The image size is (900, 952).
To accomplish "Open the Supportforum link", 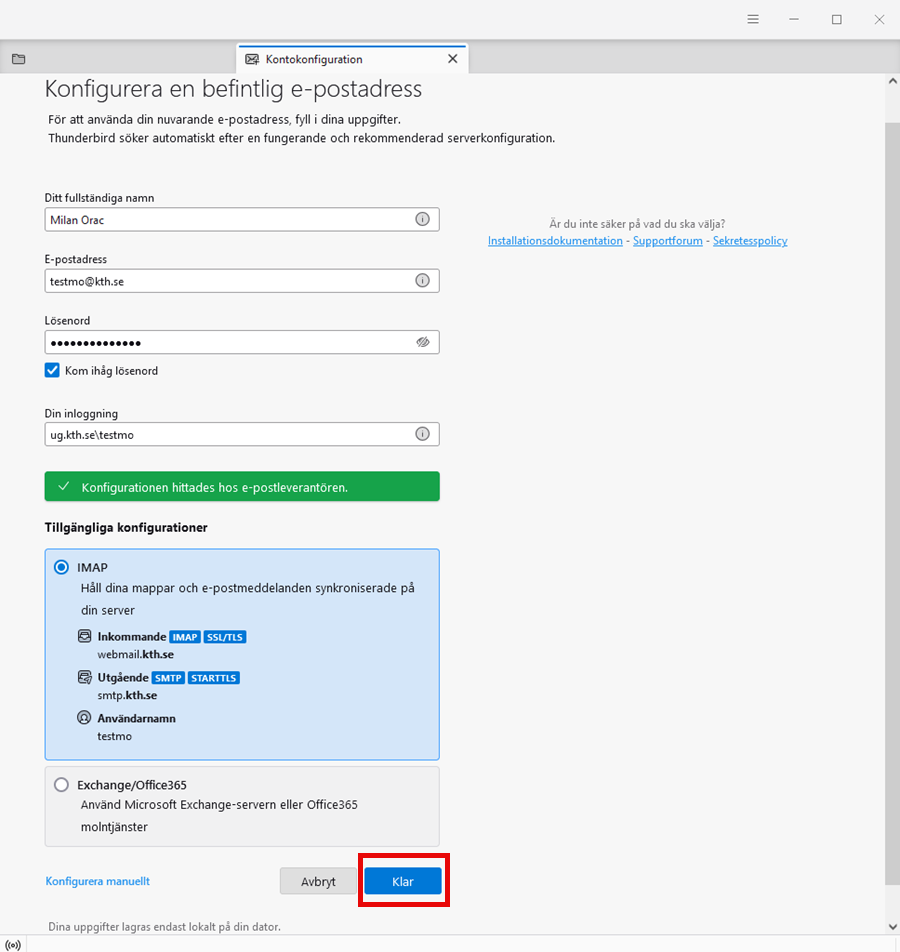I will click(x=667, y=241).
